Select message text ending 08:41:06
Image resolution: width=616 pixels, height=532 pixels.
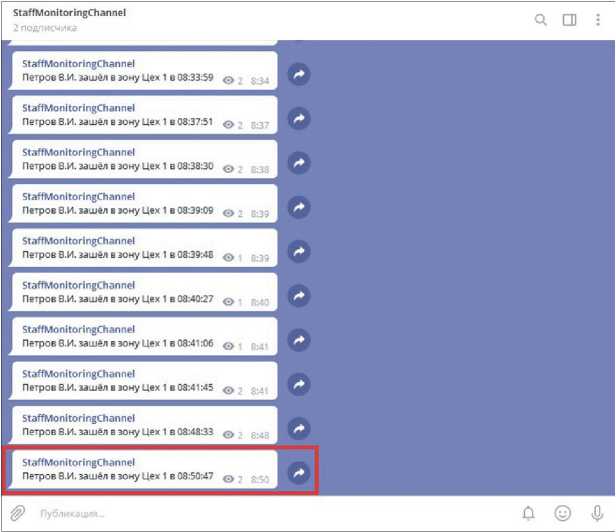[118, 343]
